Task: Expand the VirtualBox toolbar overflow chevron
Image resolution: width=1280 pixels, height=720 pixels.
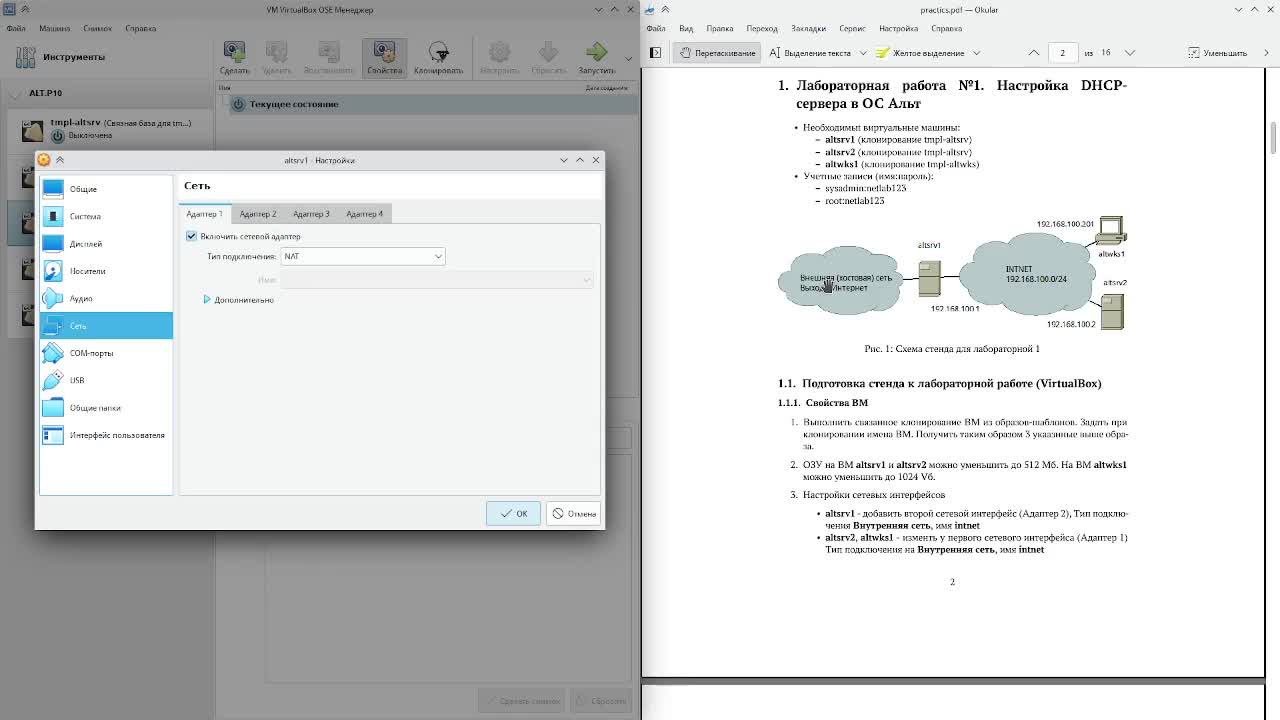Action: point(629,58)
